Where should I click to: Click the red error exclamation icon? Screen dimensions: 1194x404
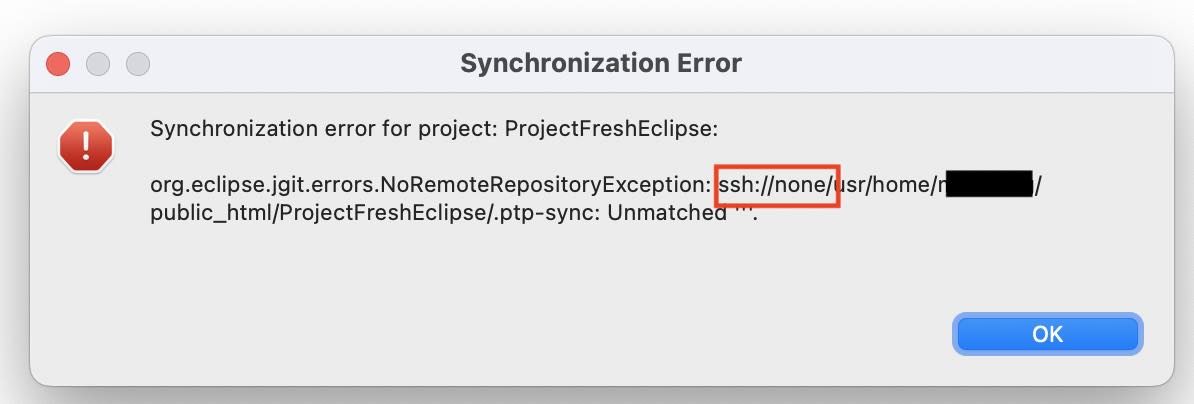tap(86, 145)
